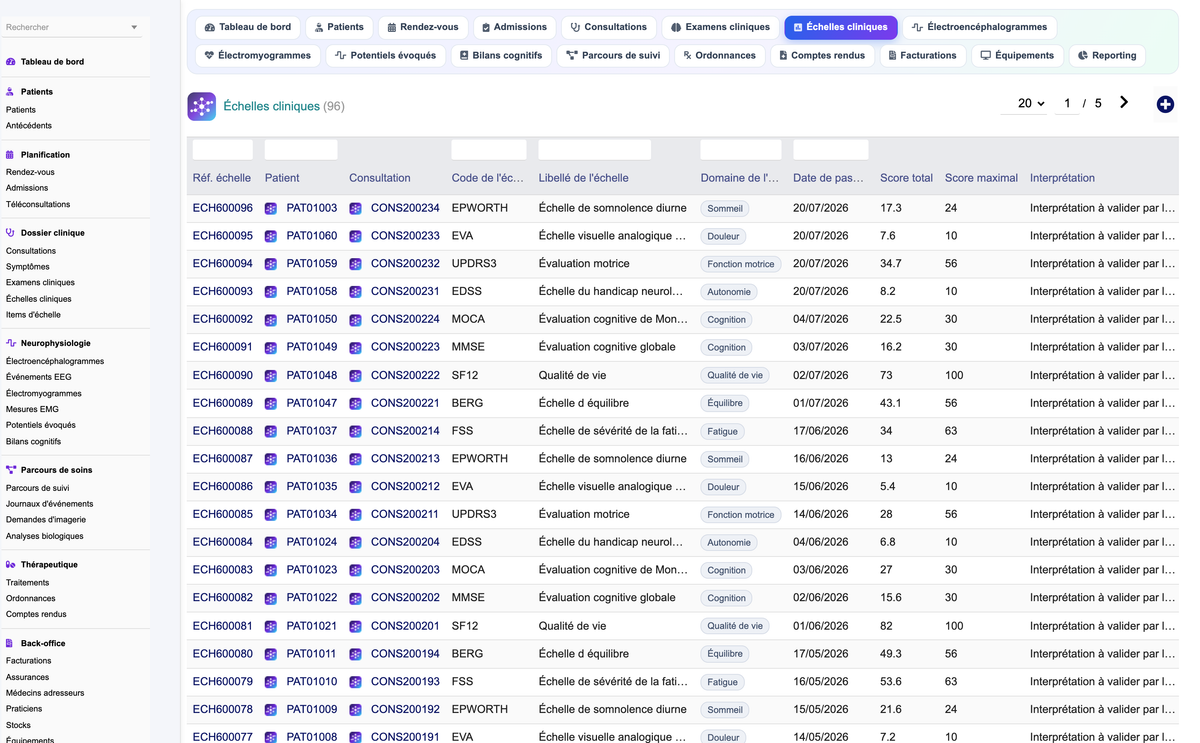This screenshot has width=1200, height=743.
Task: Click the add new échelle plus icon
Action: pyautogui.click(x=1165, y=104)
